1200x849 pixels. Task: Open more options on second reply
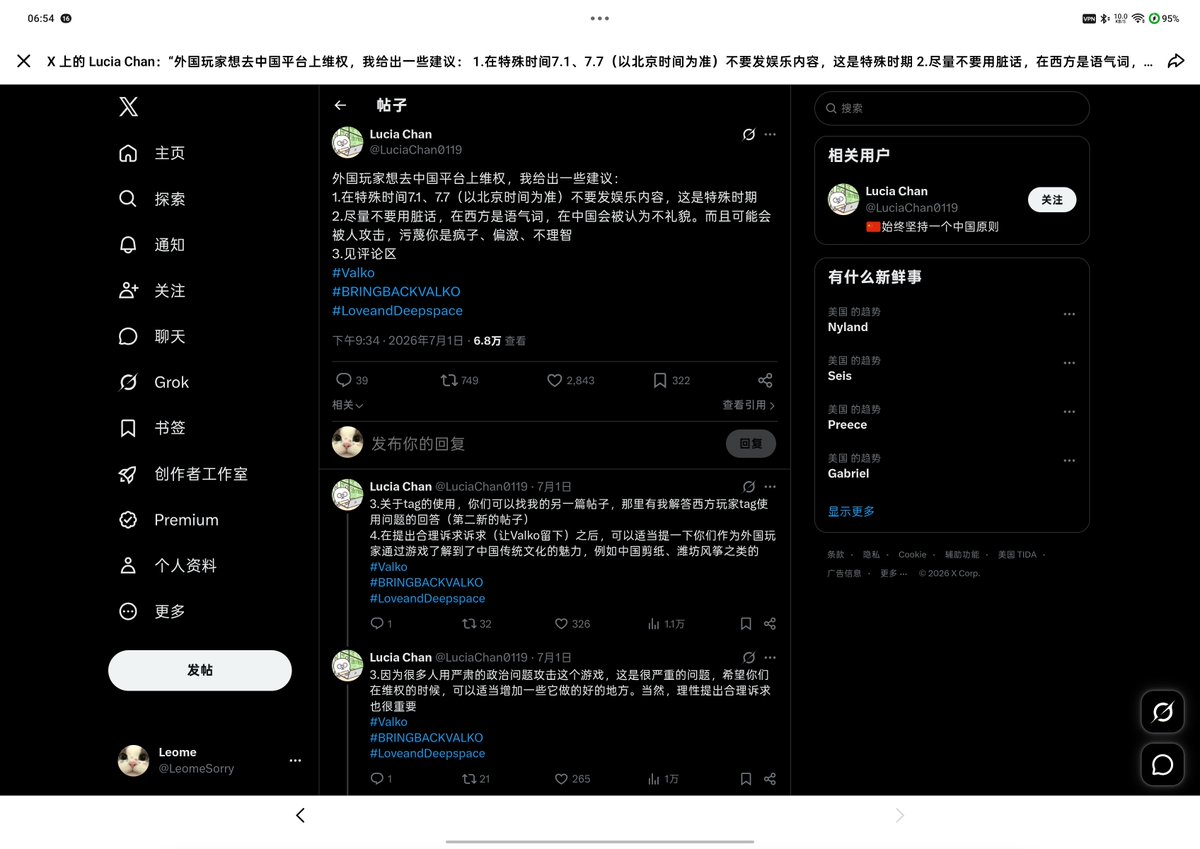click(770, 657)
